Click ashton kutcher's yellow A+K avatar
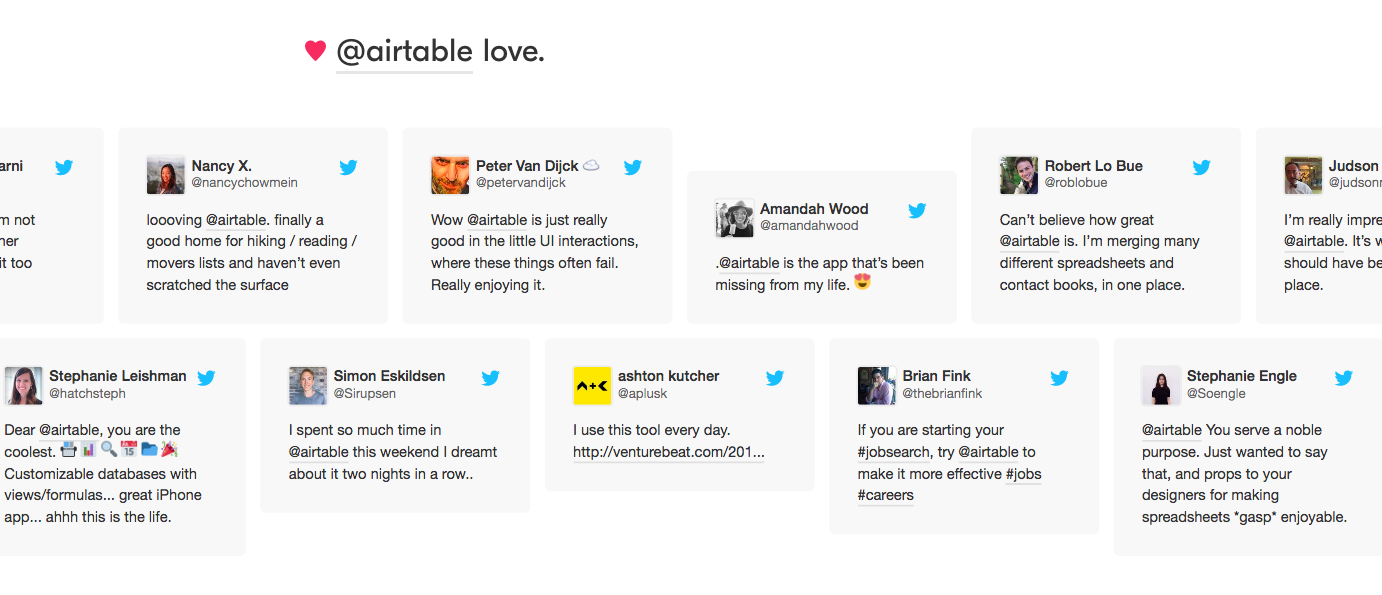The image size is (1382, 595). (x=592, y=385)
